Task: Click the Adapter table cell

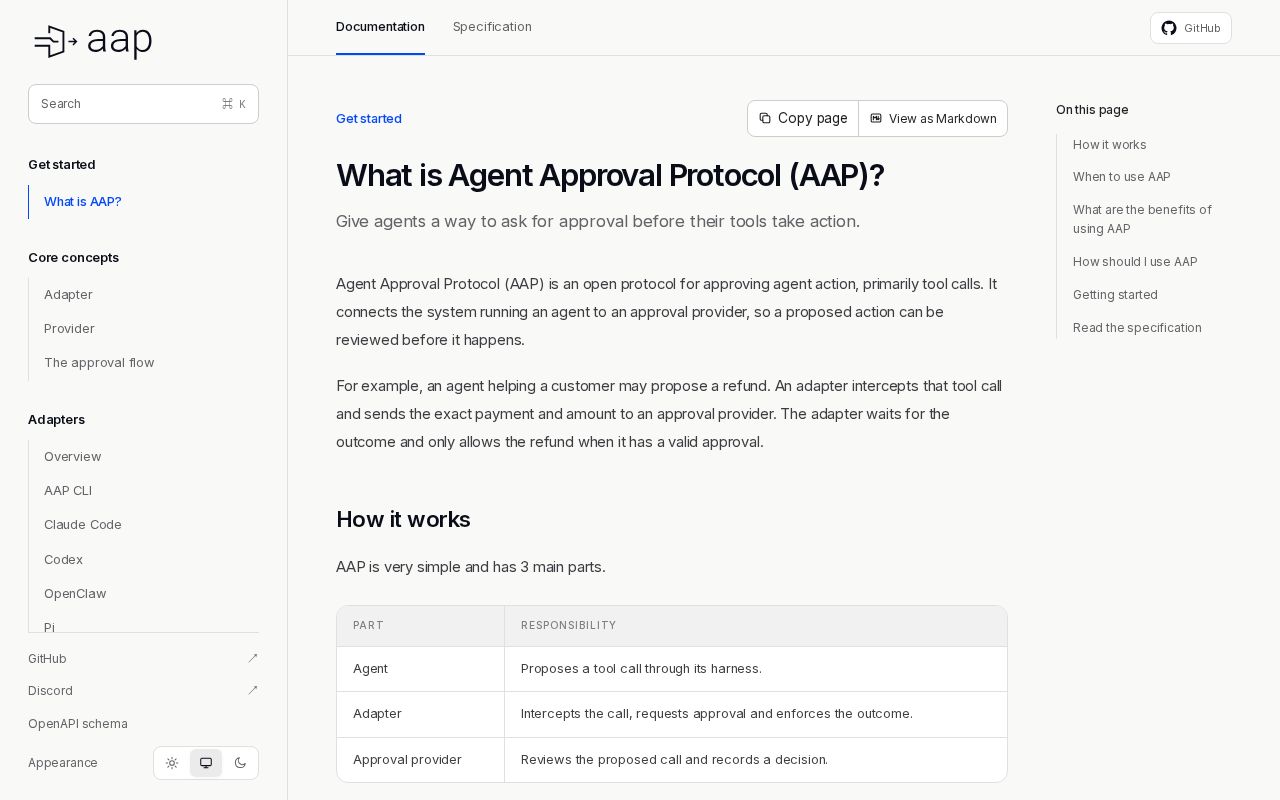Action: tap(421, 714)
